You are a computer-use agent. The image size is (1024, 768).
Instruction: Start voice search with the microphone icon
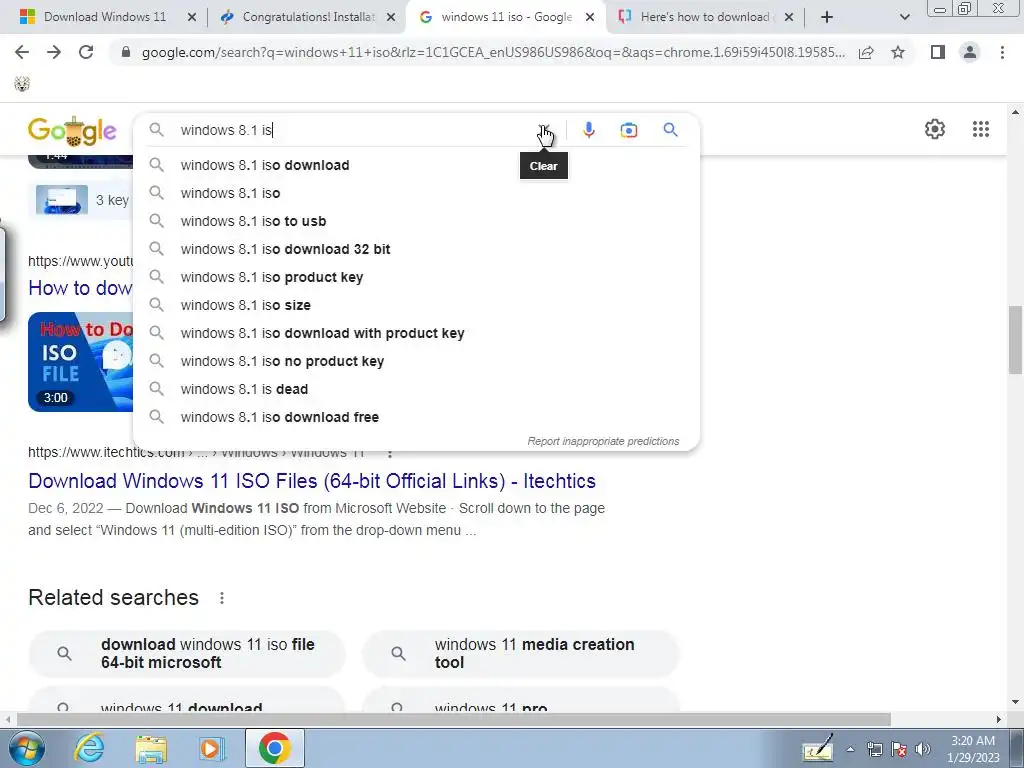[x=588, y=130]
